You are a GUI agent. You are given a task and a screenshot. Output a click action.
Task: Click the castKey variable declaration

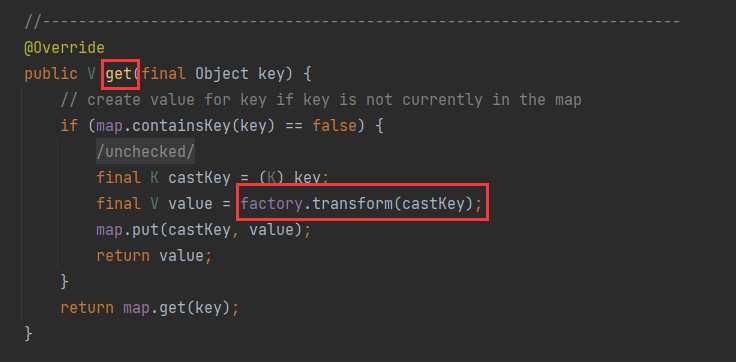[199, 178]
